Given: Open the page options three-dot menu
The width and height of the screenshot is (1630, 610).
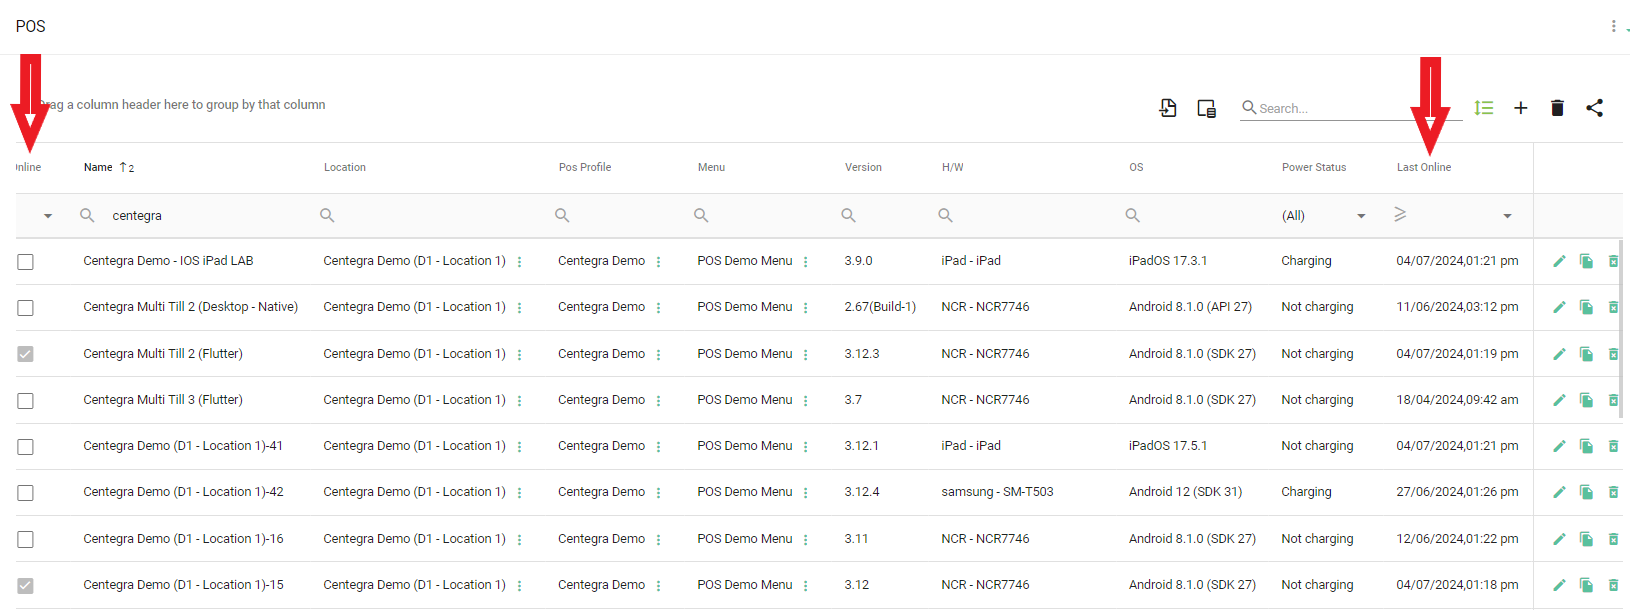Looking at the screenshot, I should click(x=1613, y=26).
